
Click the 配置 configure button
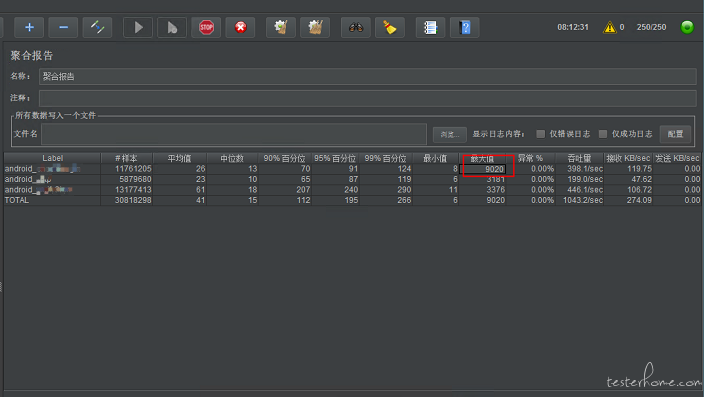(675, 134)
